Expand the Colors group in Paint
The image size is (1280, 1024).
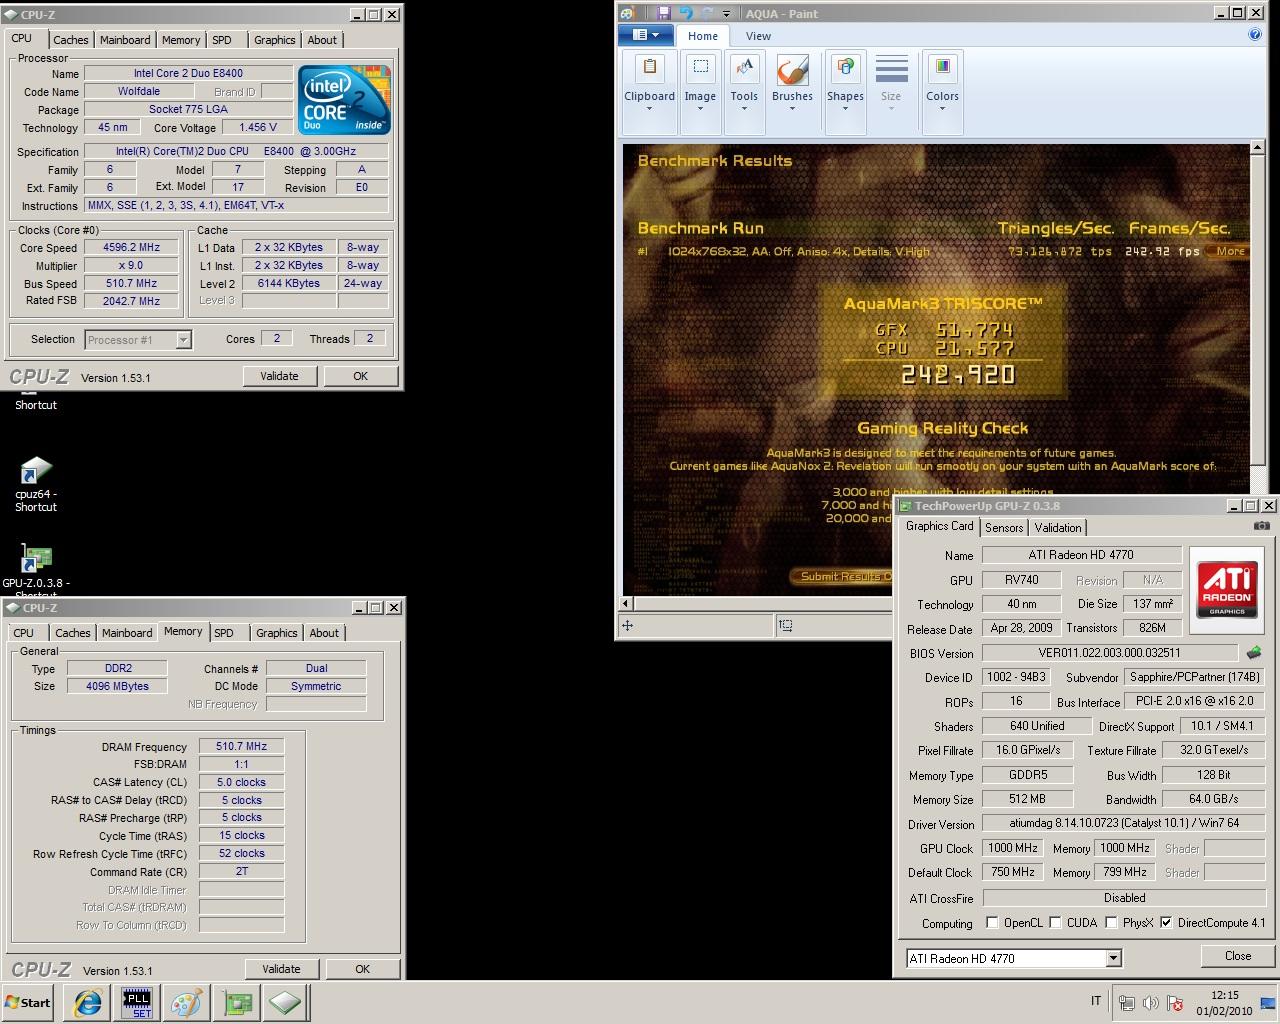point(942,92)
